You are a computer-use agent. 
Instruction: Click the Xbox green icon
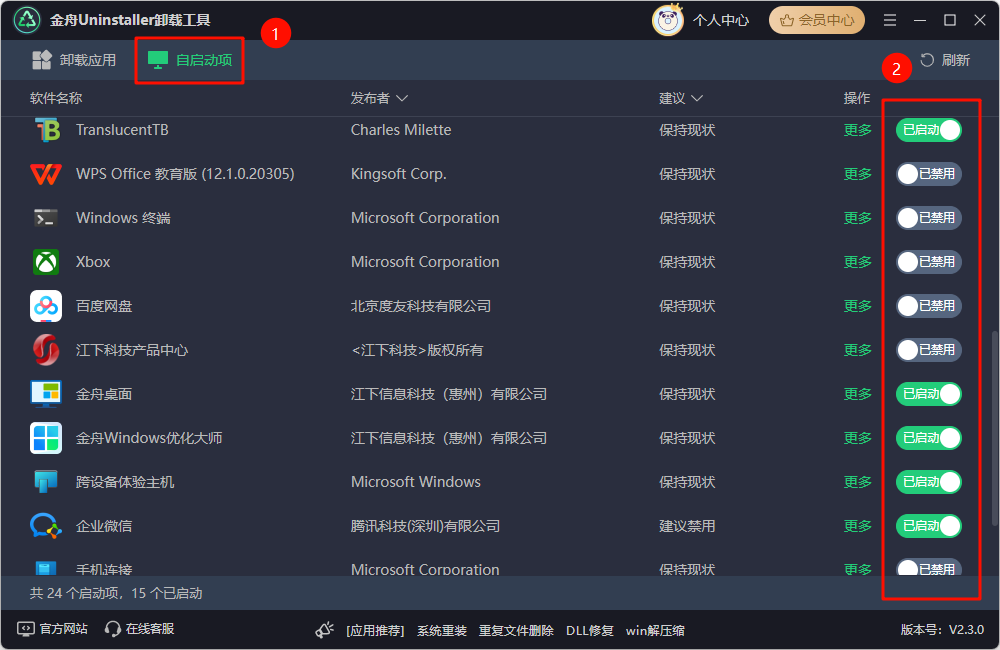click(x=46, y=262)
